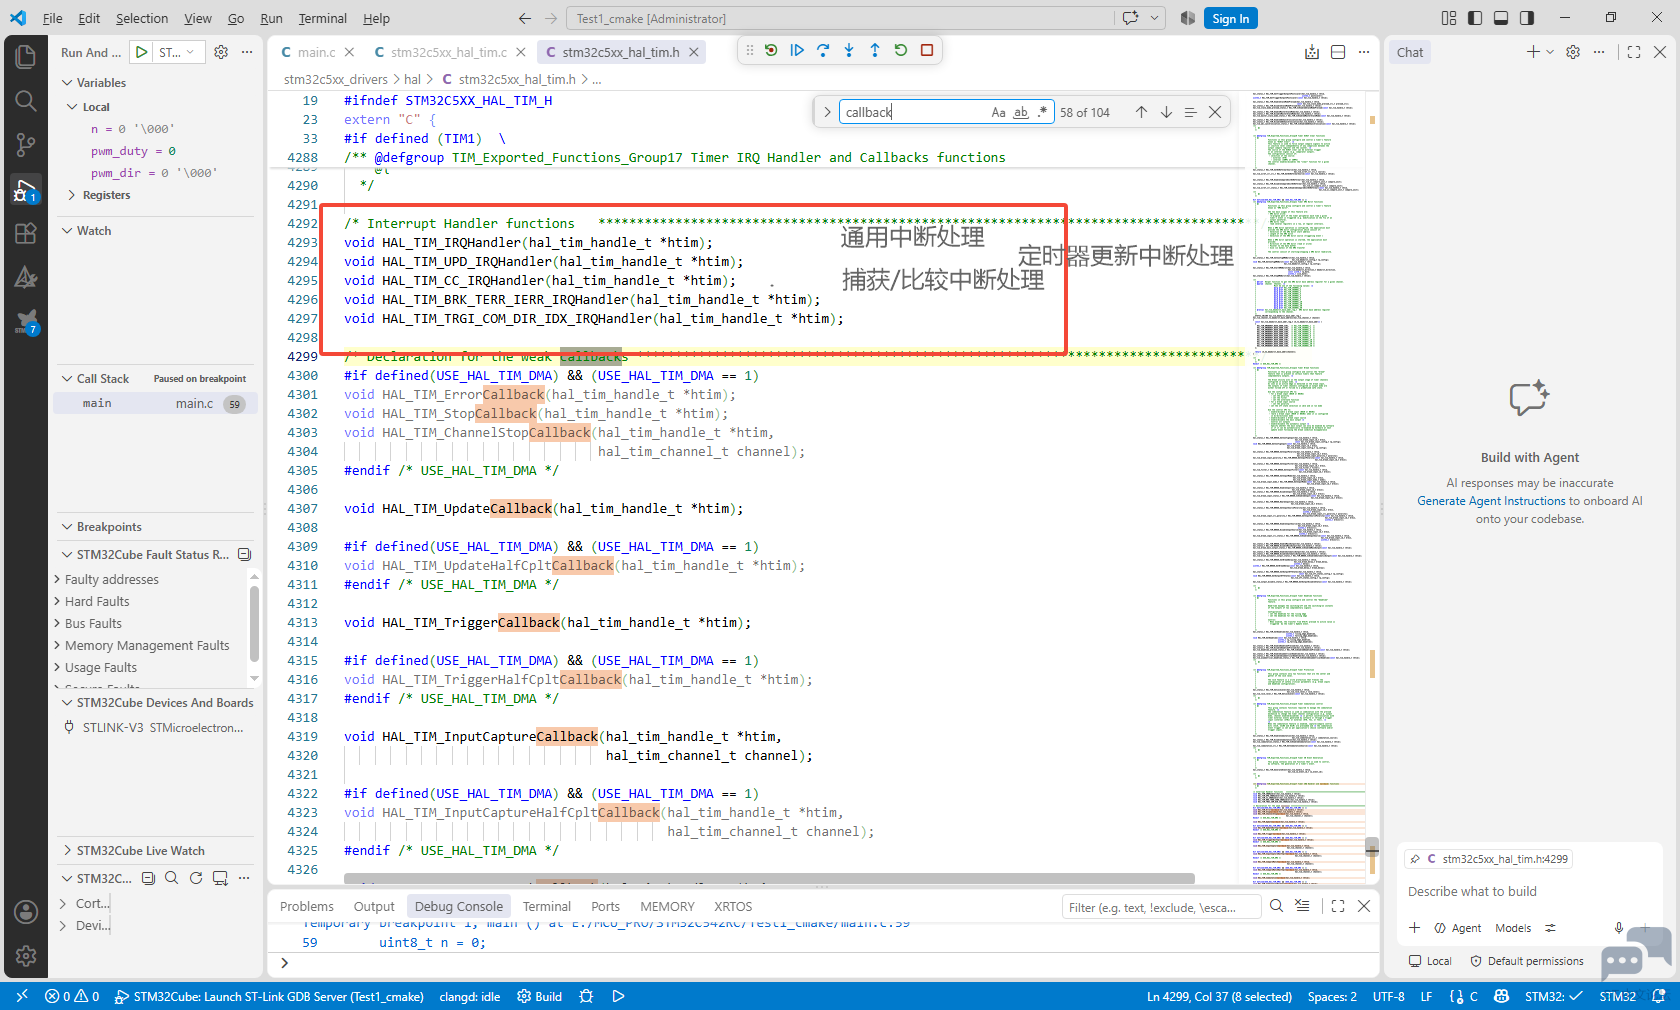Image resolution: width=1680 pixels, height=1010 pixels.
Task: Open the Terminal menu
Action: click(x=322, y=18)
